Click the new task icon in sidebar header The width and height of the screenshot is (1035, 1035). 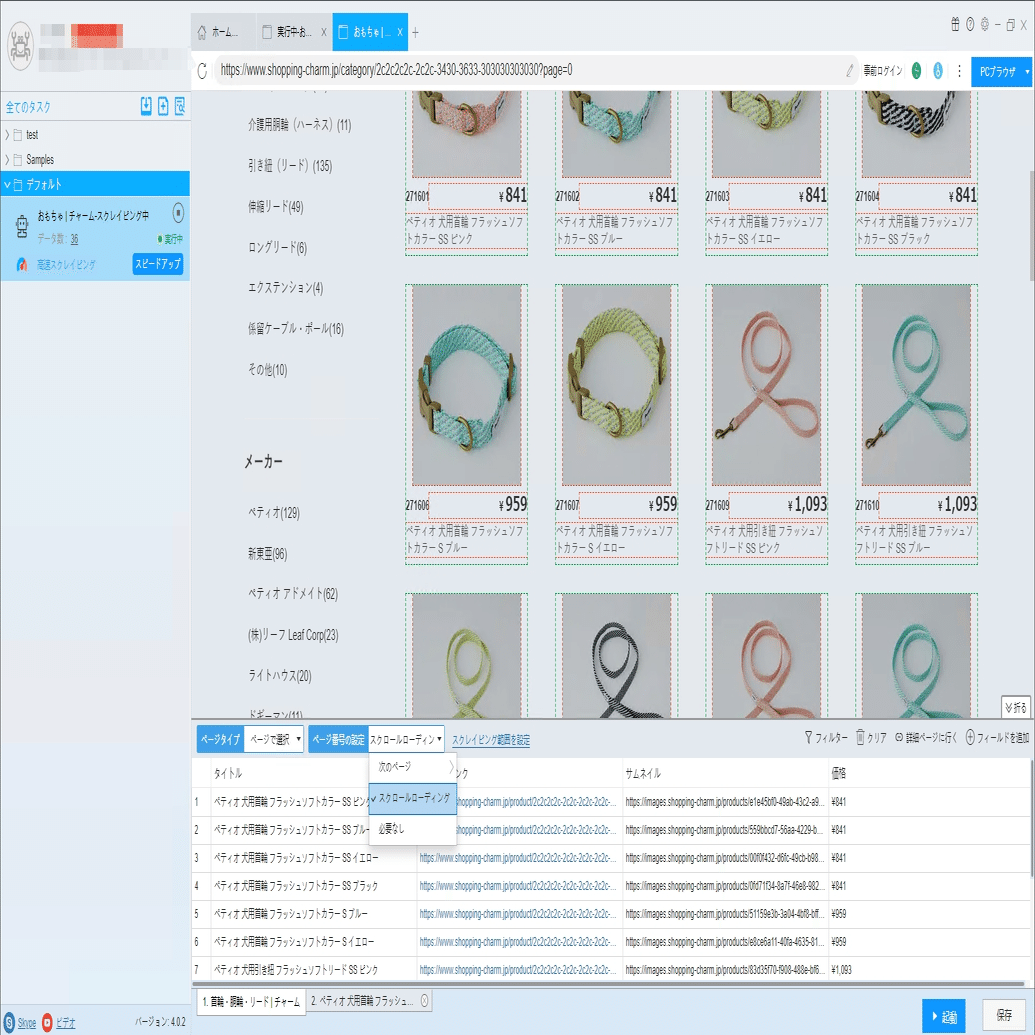tap(163, 106)
